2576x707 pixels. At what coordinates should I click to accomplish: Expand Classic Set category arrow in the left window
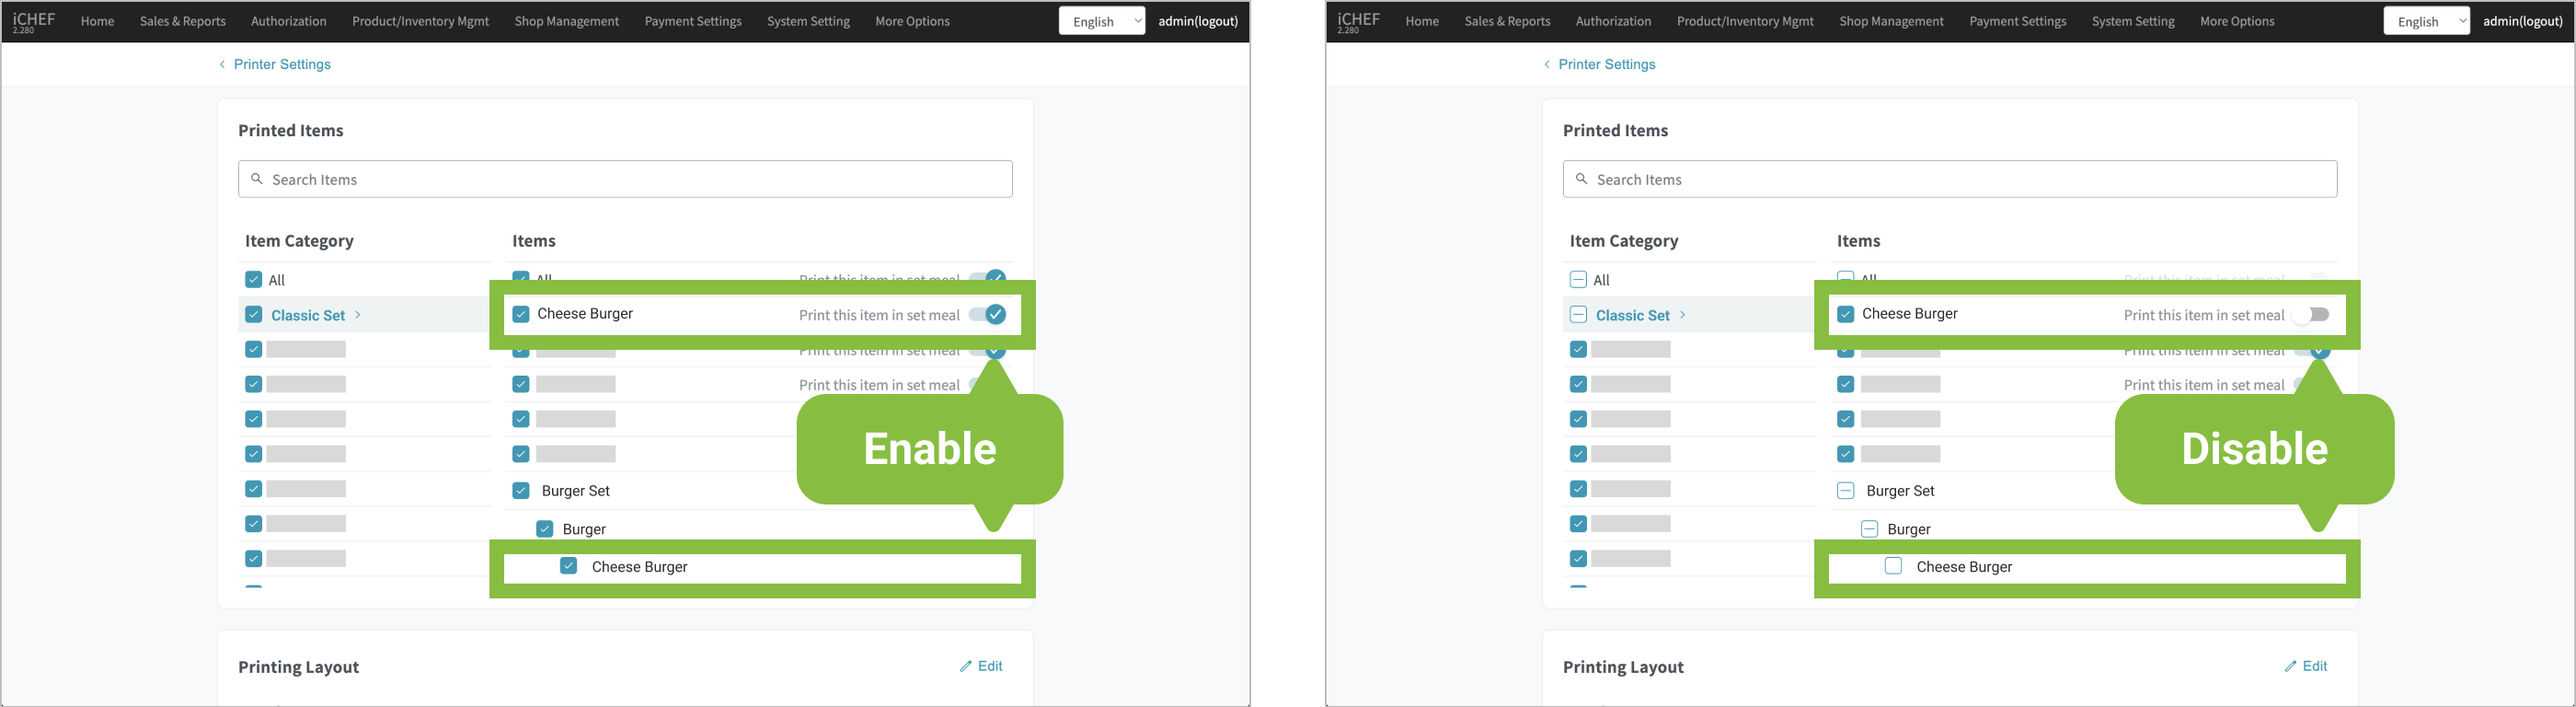358,315
